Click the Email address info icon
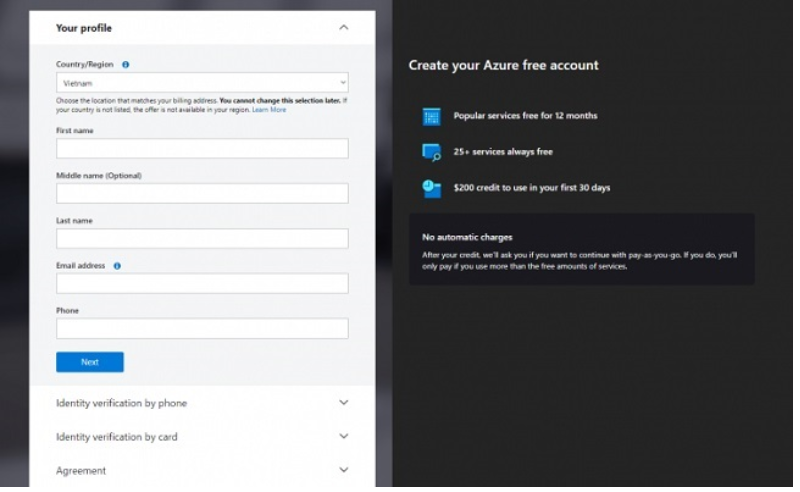This screenshot has height=492, width=800. point(117,267)
